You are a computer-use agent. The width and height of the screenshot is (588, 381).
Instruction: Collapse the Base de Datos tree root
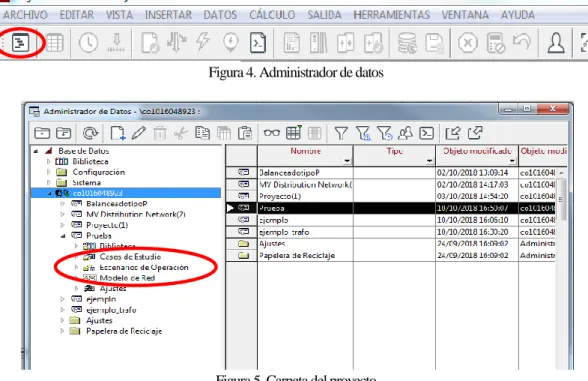pos(36,151)
